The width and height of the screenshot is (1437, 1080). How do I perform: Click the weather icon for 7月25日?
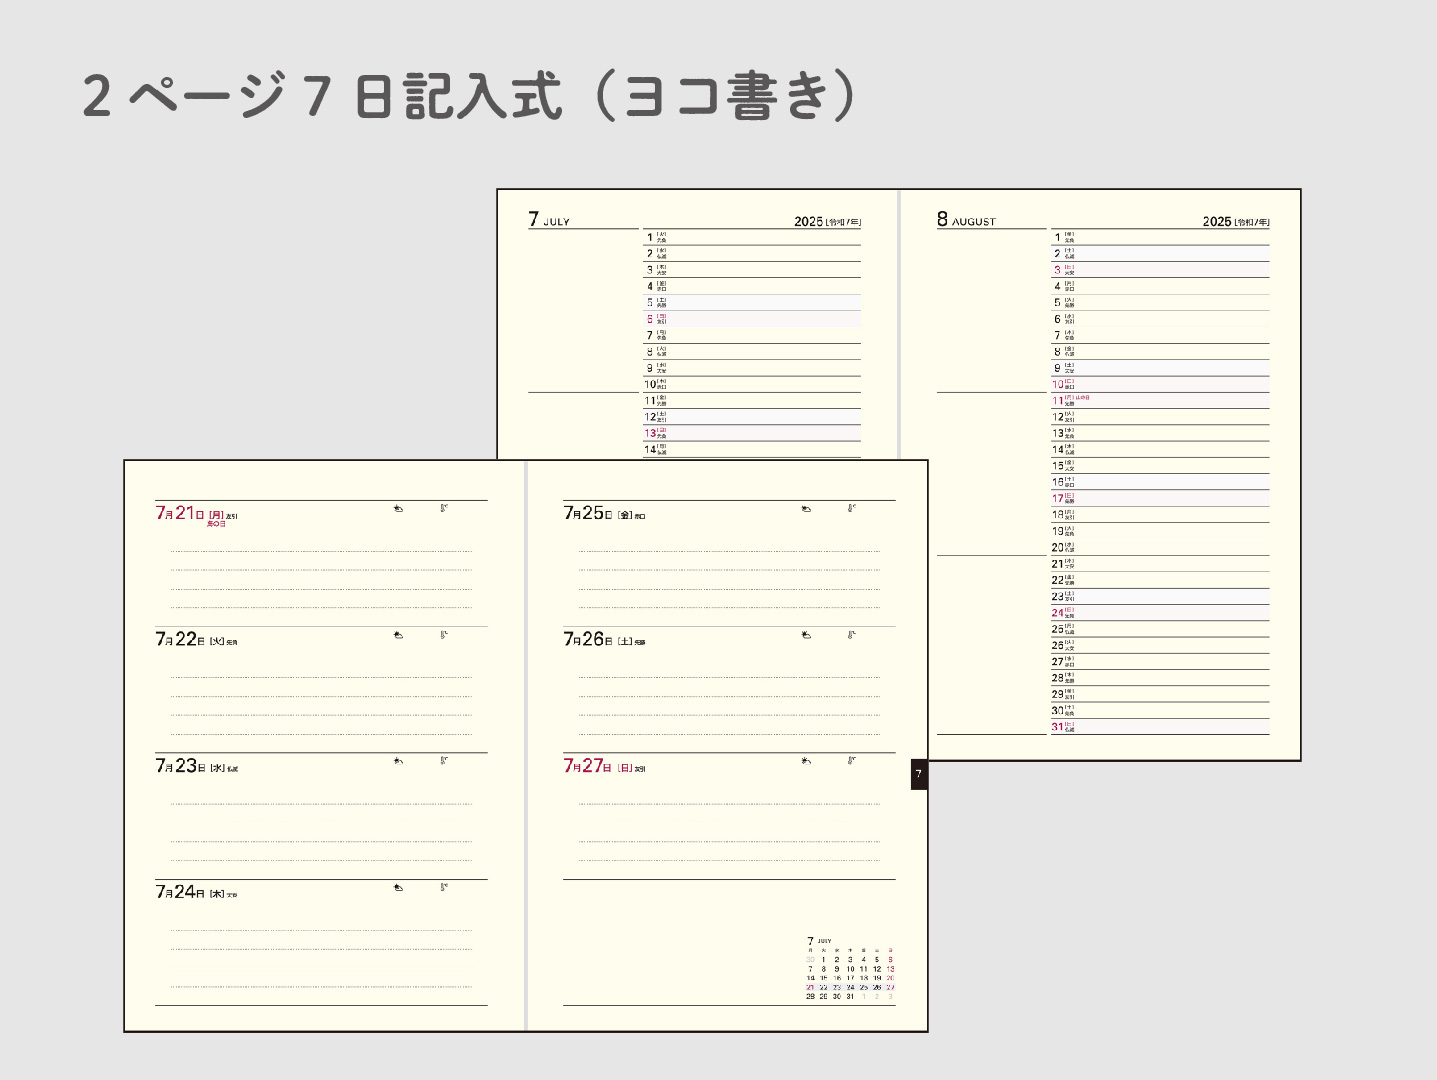(x=806, y=509)
